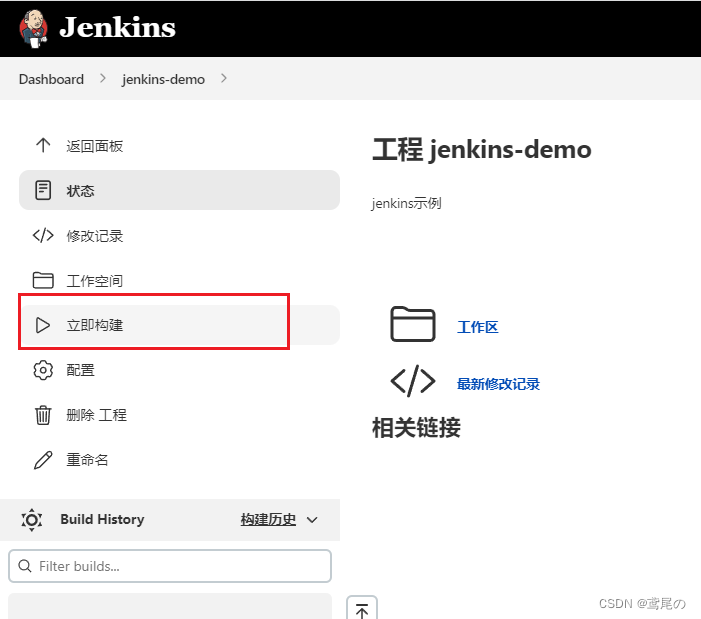Image resolution: width=701 pixels, height=619 pixels.
Task: Expand the chevron after Dashboard breadcrumb
Action: 103,79
